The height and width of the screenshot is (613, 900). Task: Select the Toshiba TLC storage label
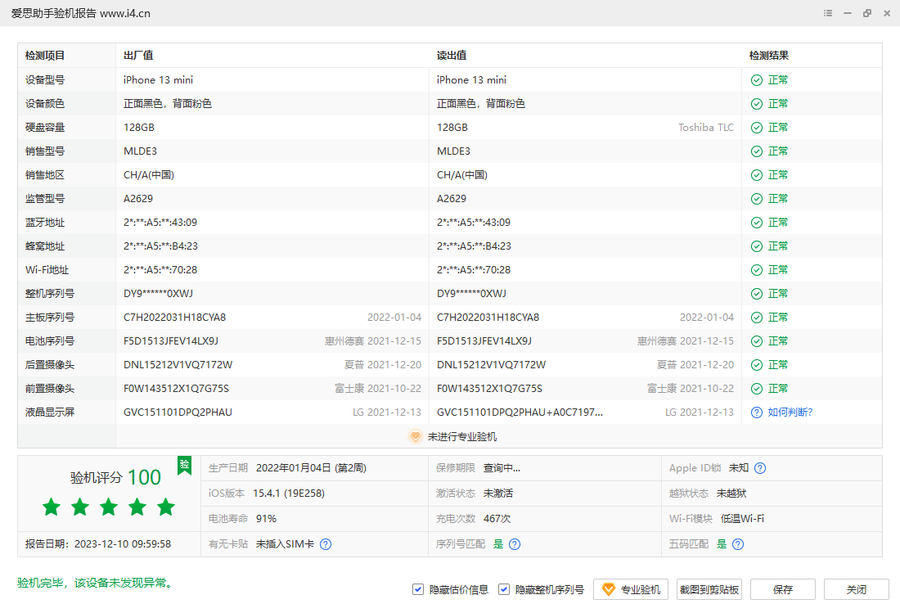point(706,127)
